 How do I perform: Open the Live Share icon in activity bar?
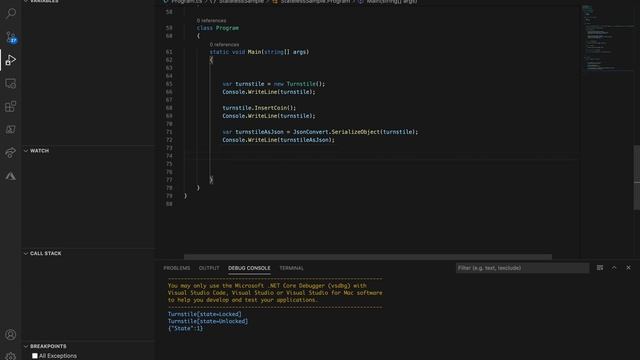click(11, 153)
